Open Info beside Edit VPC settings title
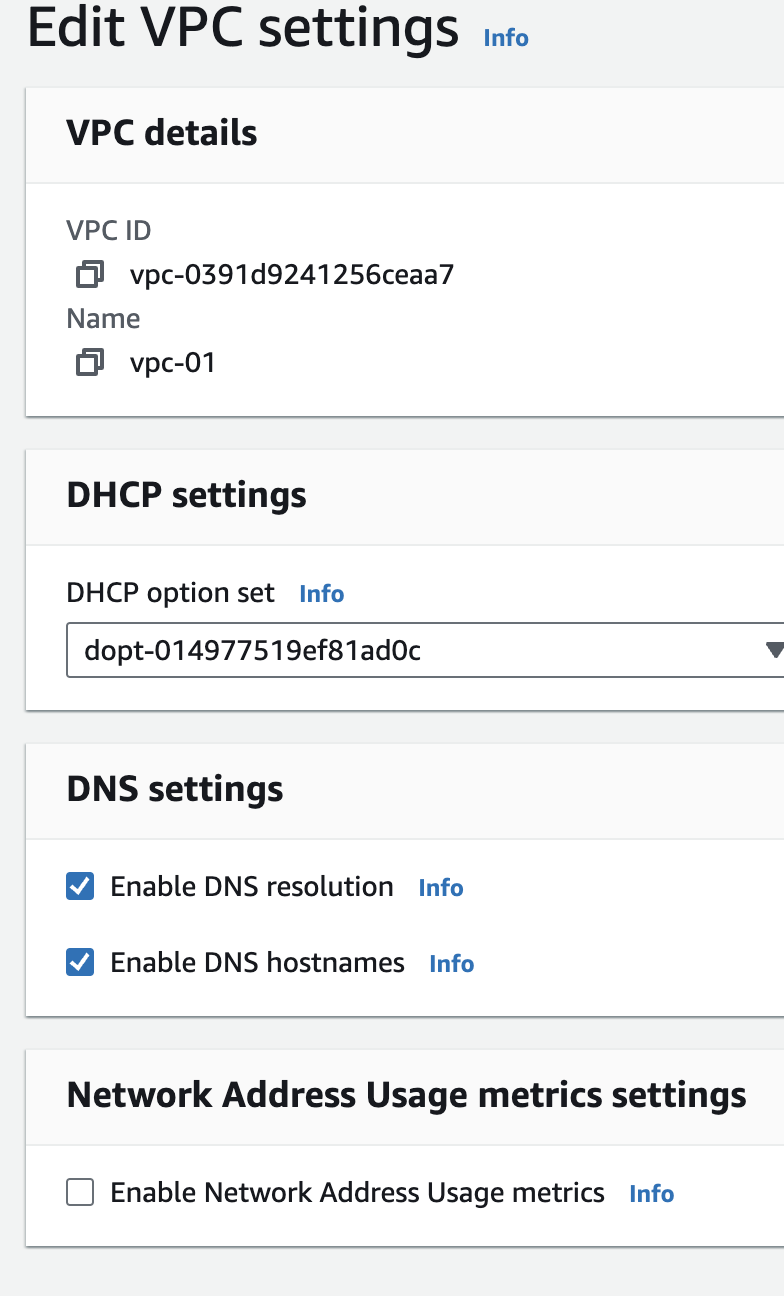Image resolution: width=784 pixels, height=1296 pixels. tap(505, 38)
